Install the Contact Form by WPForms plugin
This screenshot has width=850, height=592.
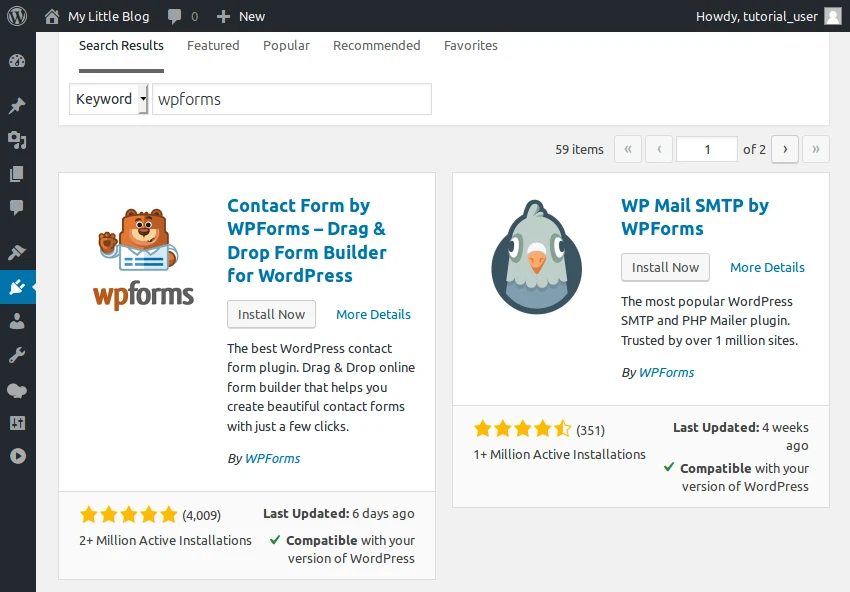click(271, 314)
